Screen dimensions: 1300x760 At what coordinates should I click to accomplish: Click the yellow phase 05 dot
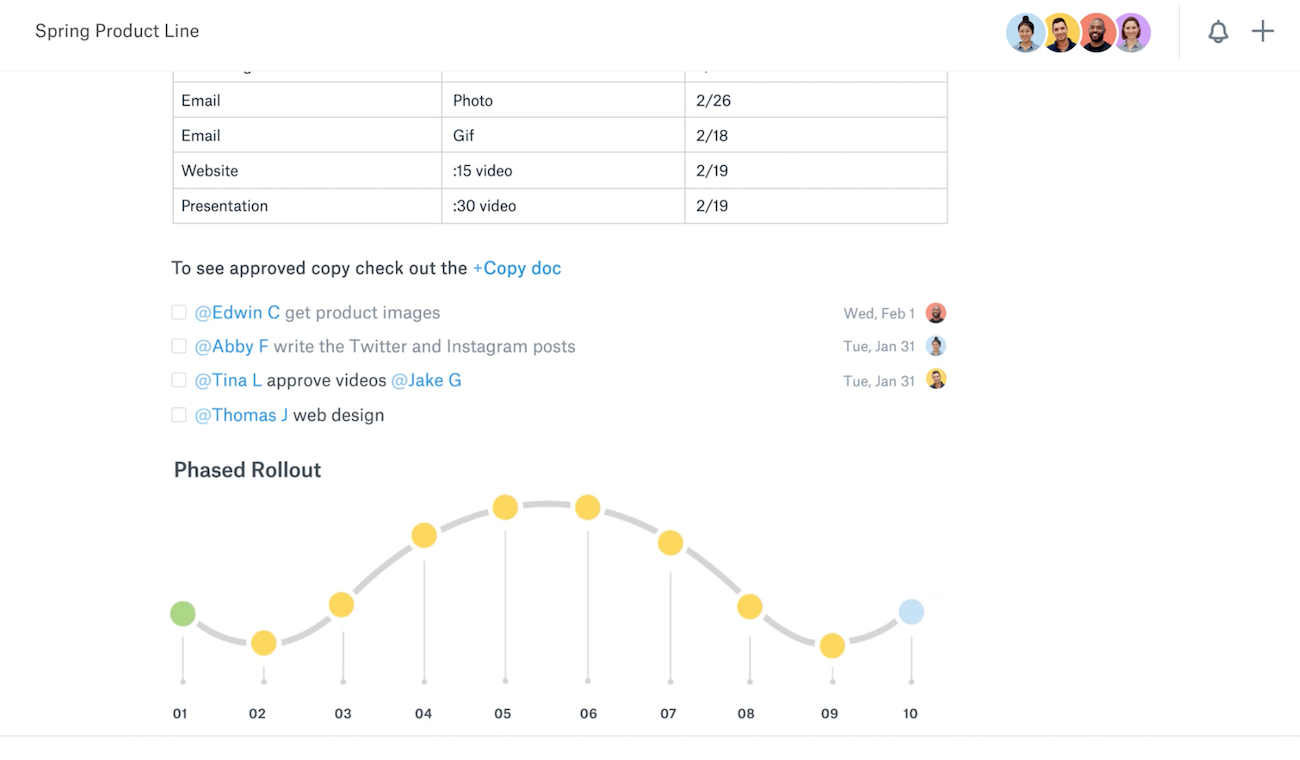(x=505, y=507)
